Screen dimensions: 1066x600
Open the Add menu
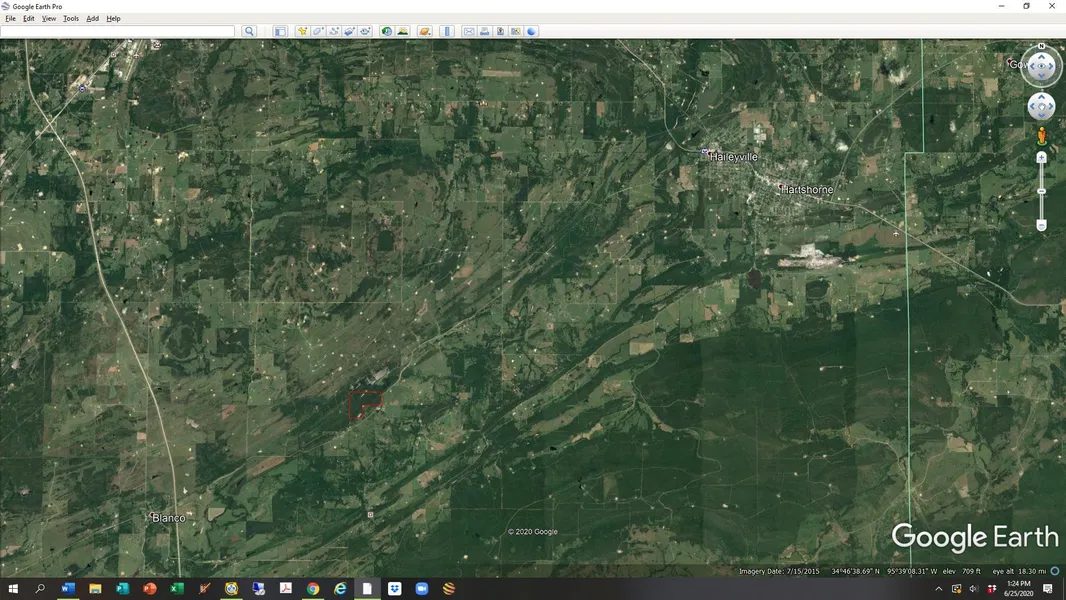pyautogui.click(x=92, y=18)
